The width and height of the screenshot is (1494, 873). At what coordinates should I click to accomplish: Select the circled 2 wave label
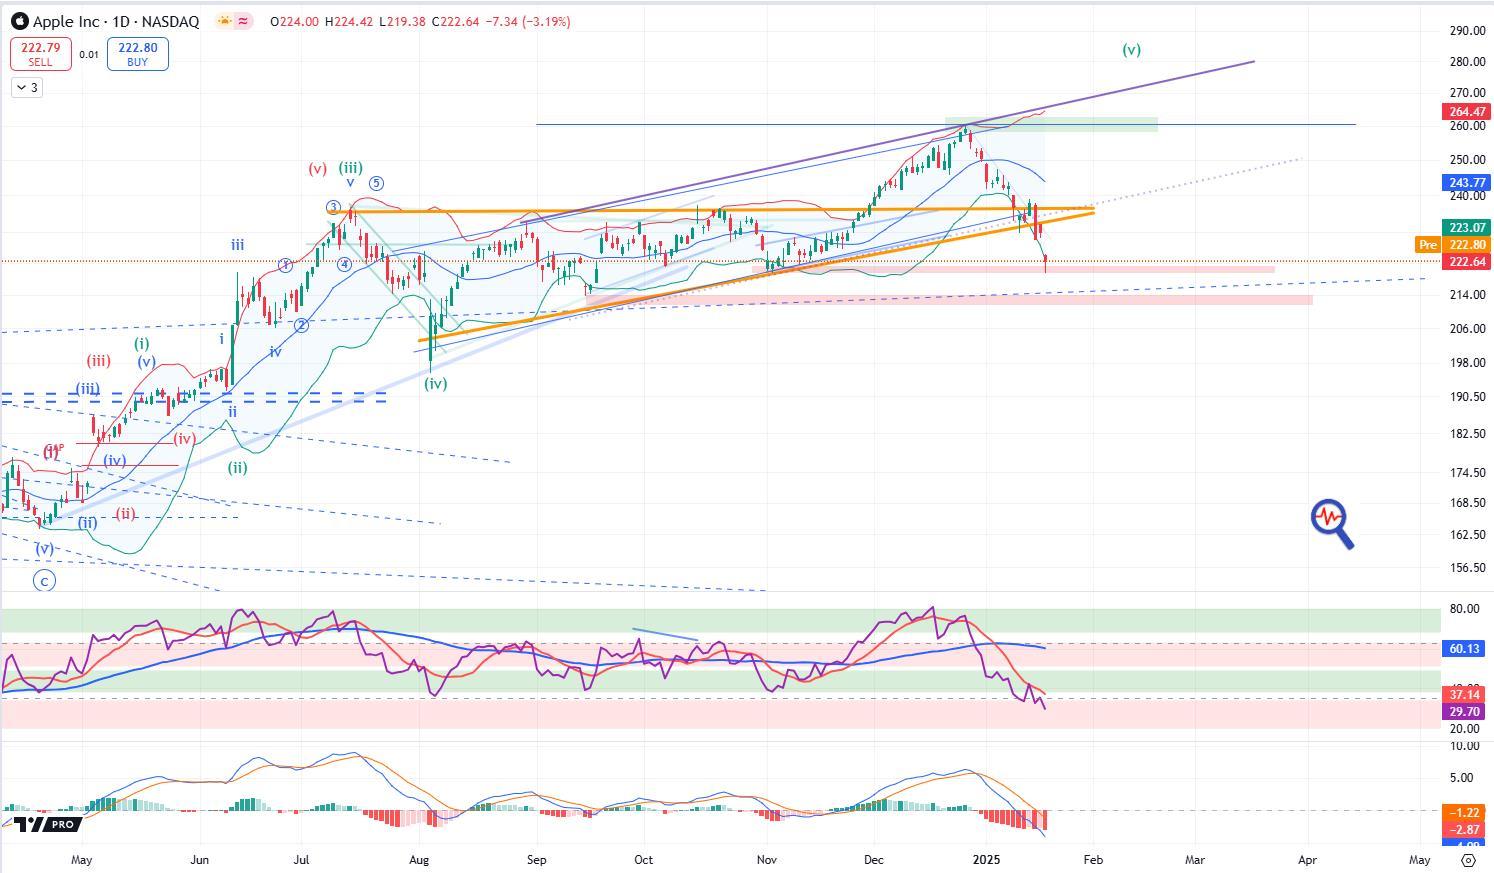[x=301, y=325]
